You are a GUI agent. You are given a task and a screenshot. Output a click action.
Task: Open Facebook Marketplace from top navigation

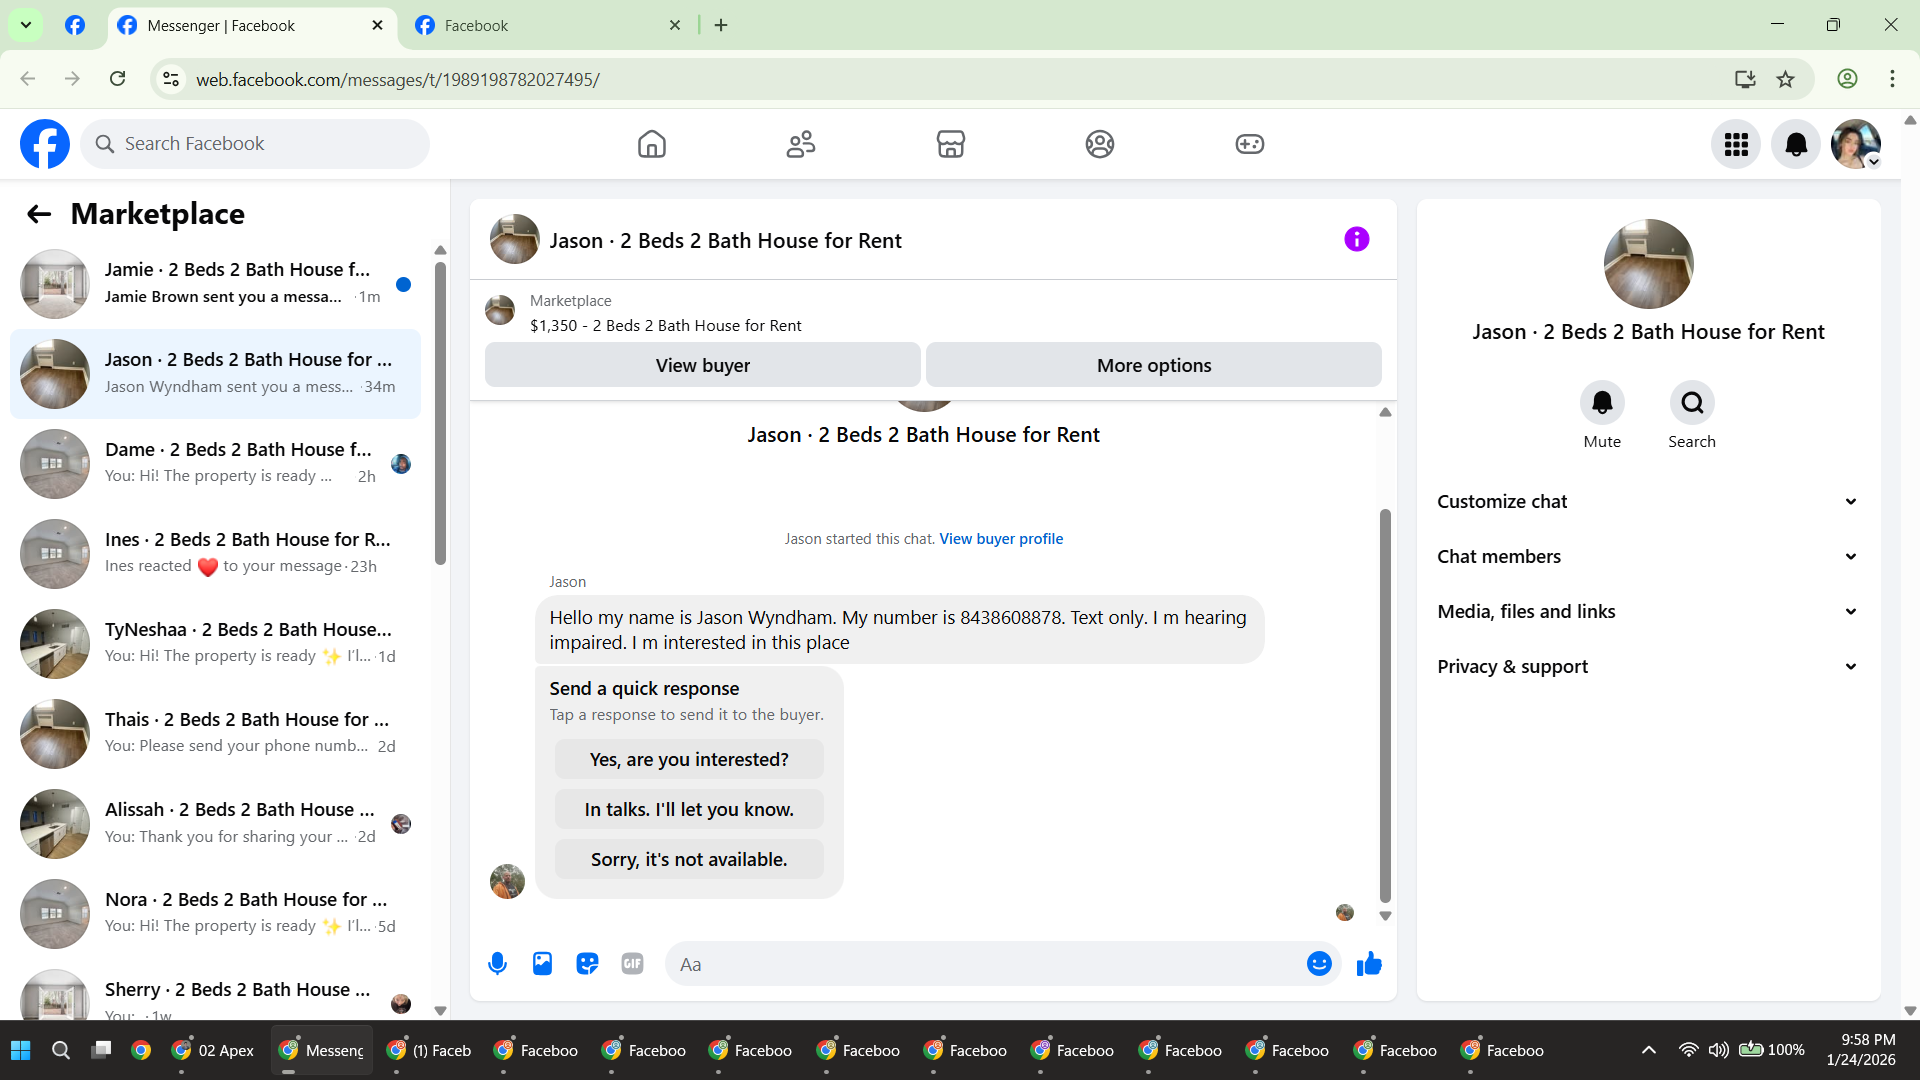pyautogui.click(x=950, y=144)
